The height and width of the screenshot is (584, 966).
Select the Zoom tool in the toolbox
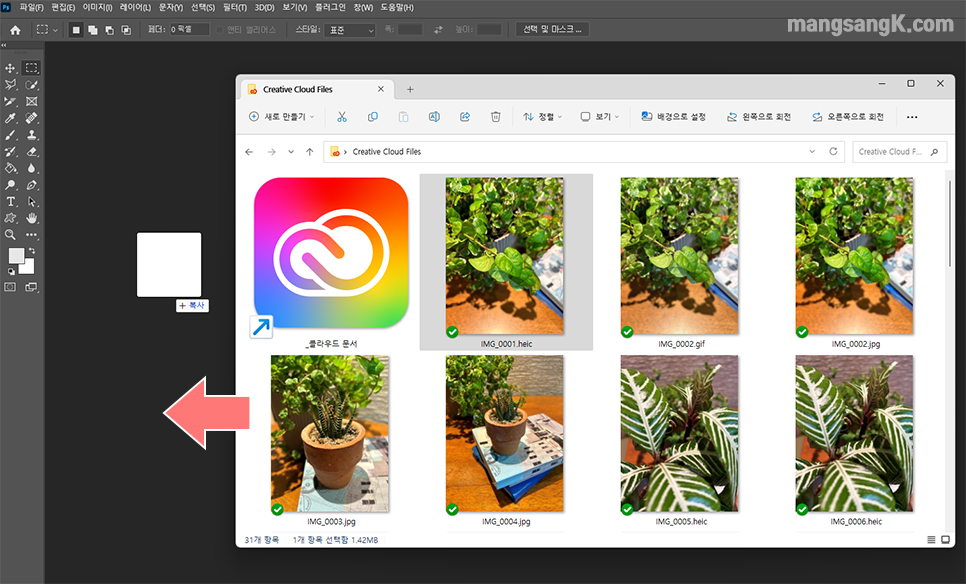pos(10,235)
